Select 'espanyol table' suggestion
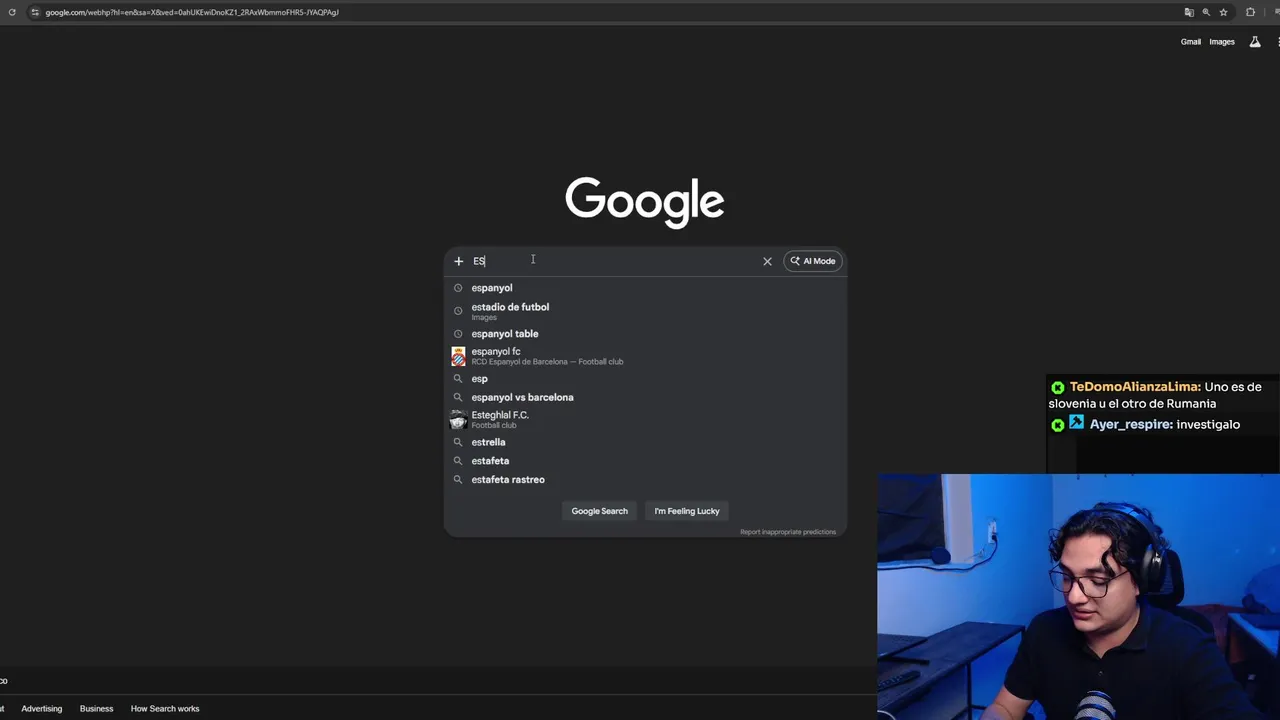 645,334
